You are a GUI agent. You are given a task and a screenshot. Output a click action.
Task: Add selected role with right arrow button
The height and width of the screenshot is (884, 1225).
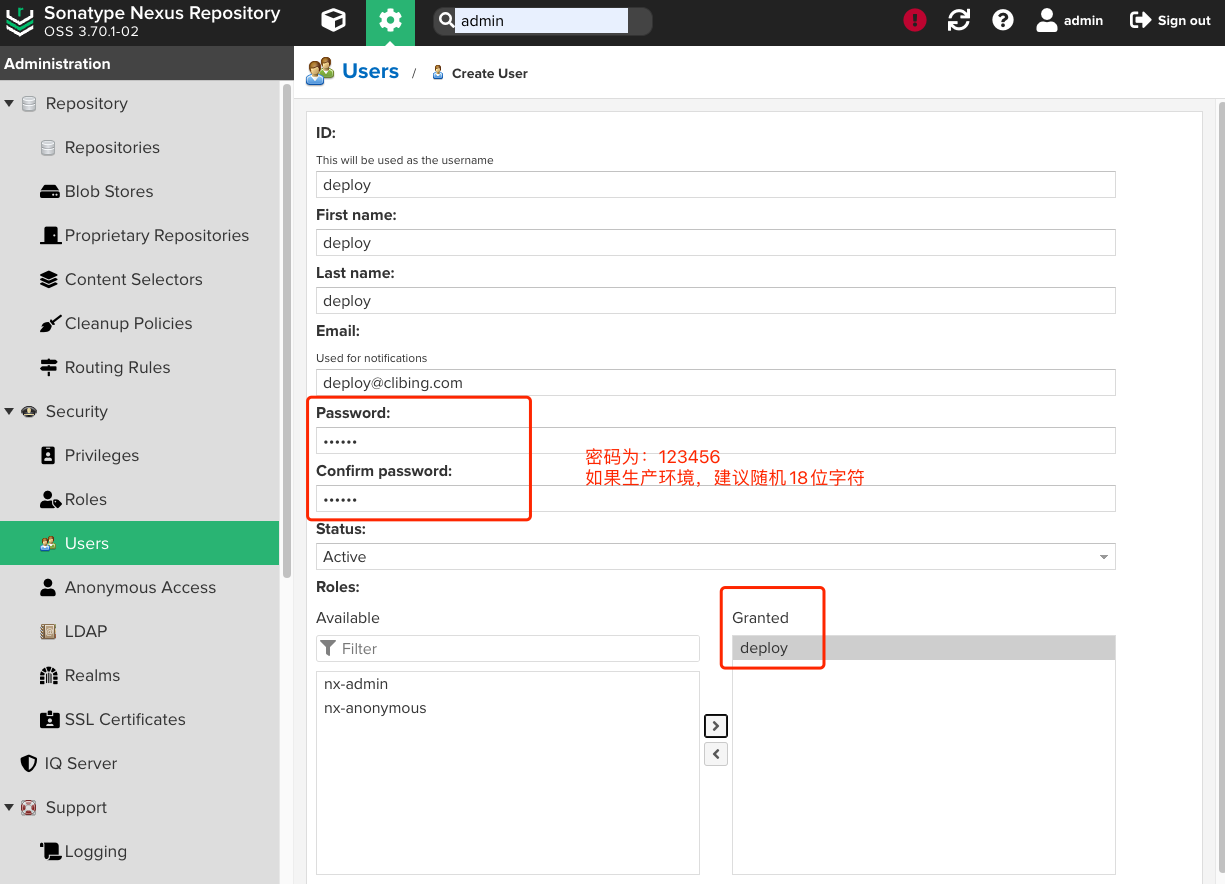coord(715,726)
